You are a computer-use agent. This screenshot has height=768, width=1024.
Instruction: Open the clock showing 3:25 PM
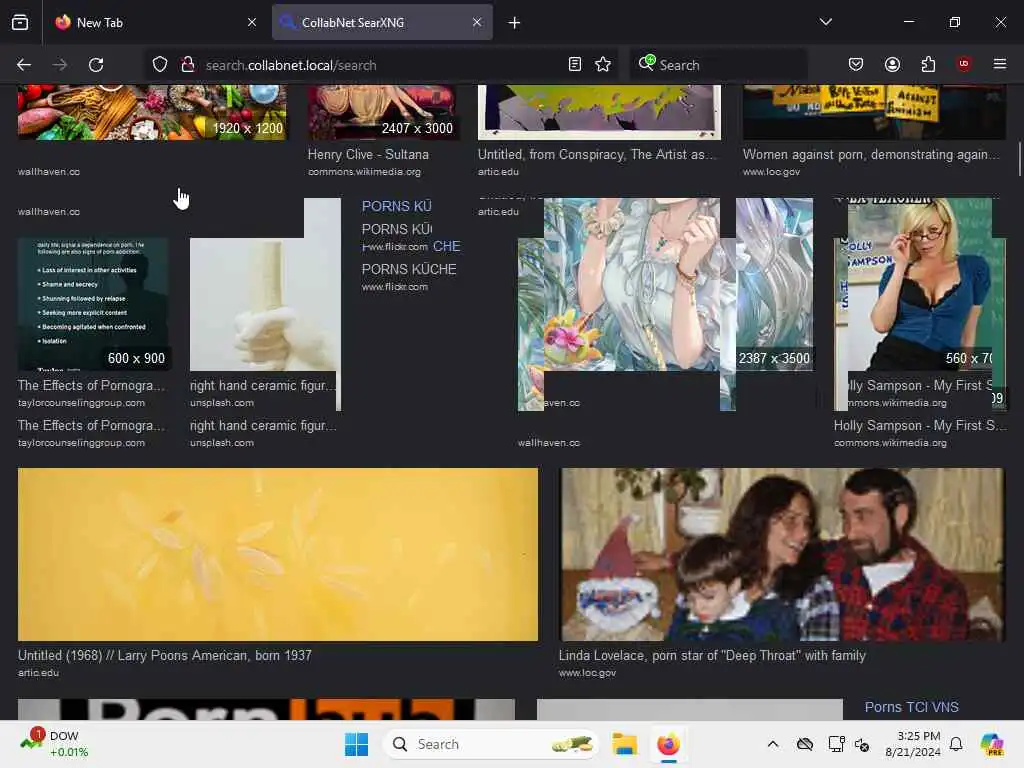point(913,744)
